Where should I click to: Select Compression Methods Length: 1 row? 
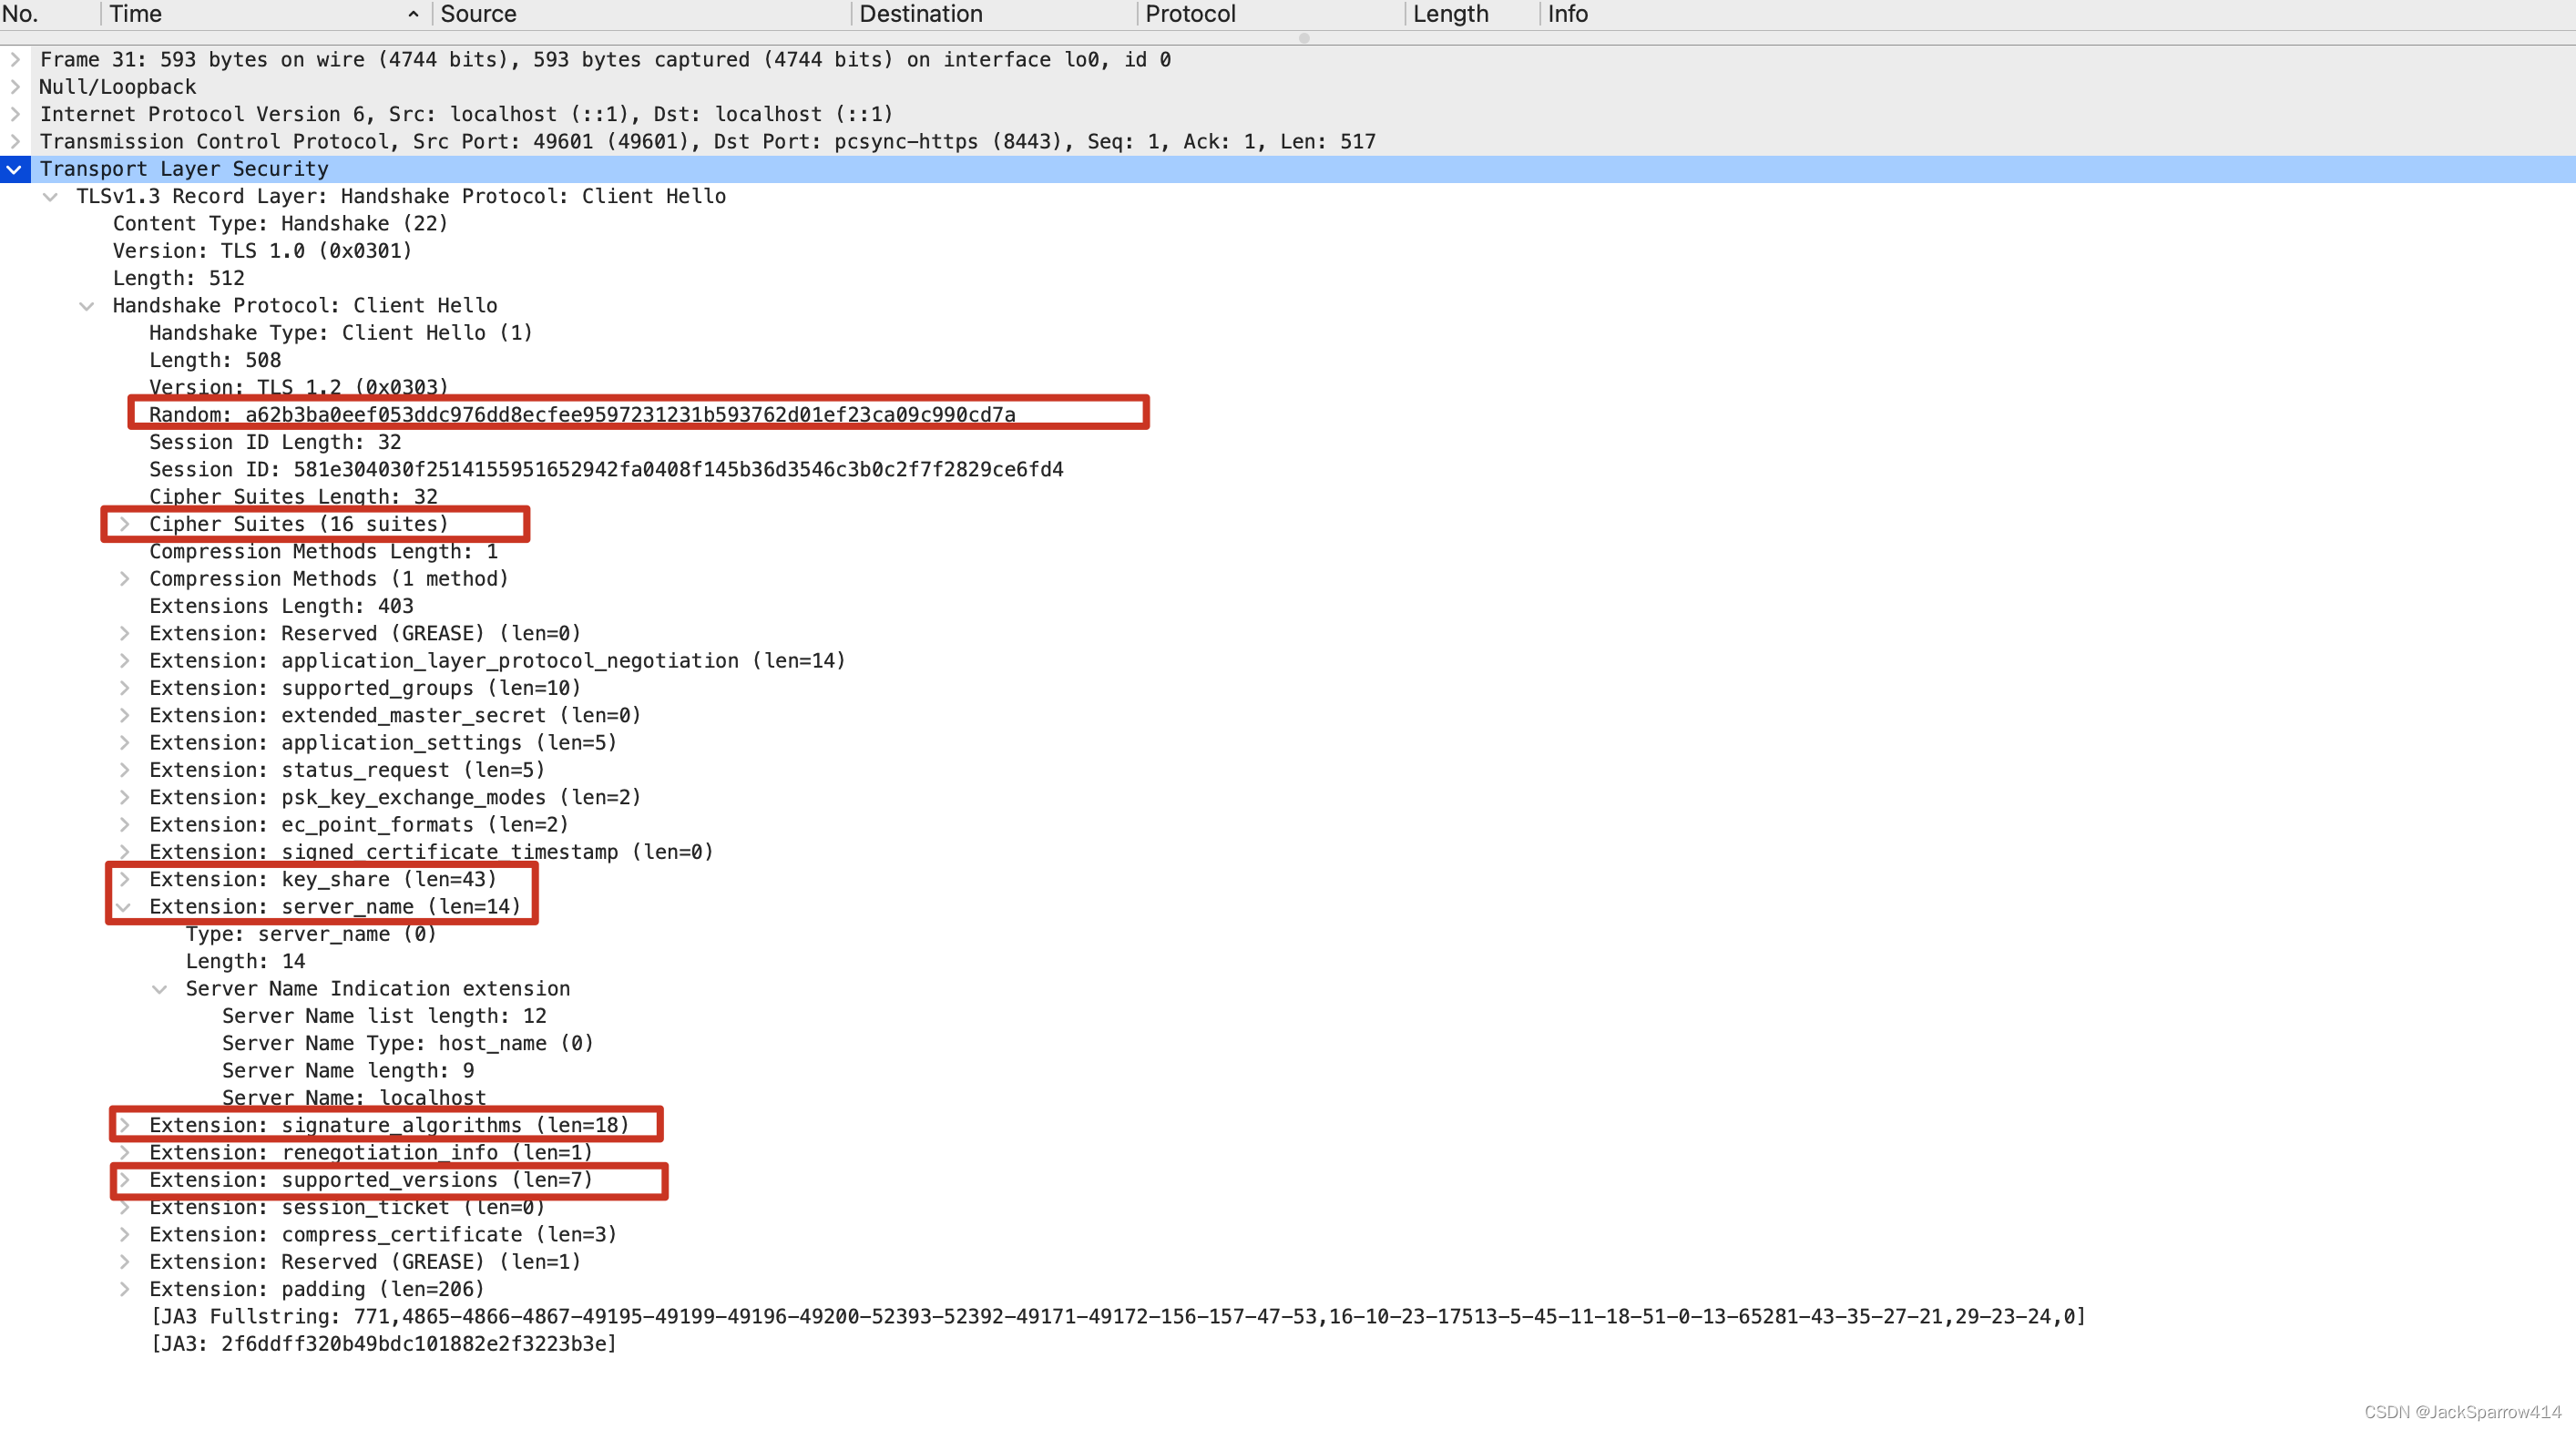click(323, 552)
